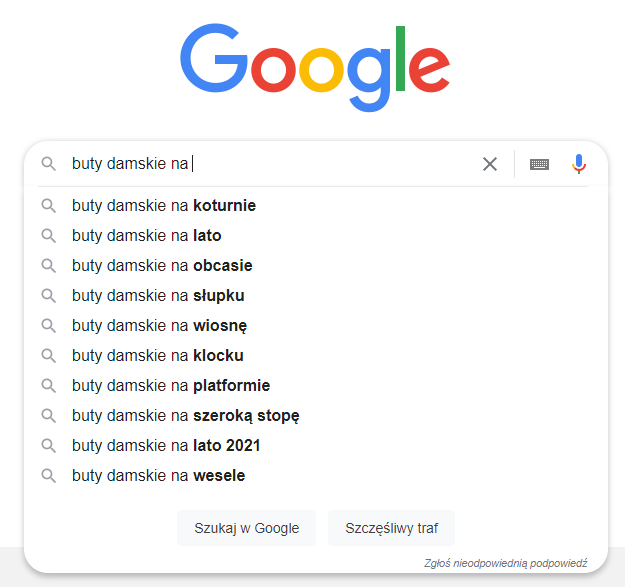Choose suggestion "buty damskie na klocku"
625x587 pixels.
click(158, 356)
